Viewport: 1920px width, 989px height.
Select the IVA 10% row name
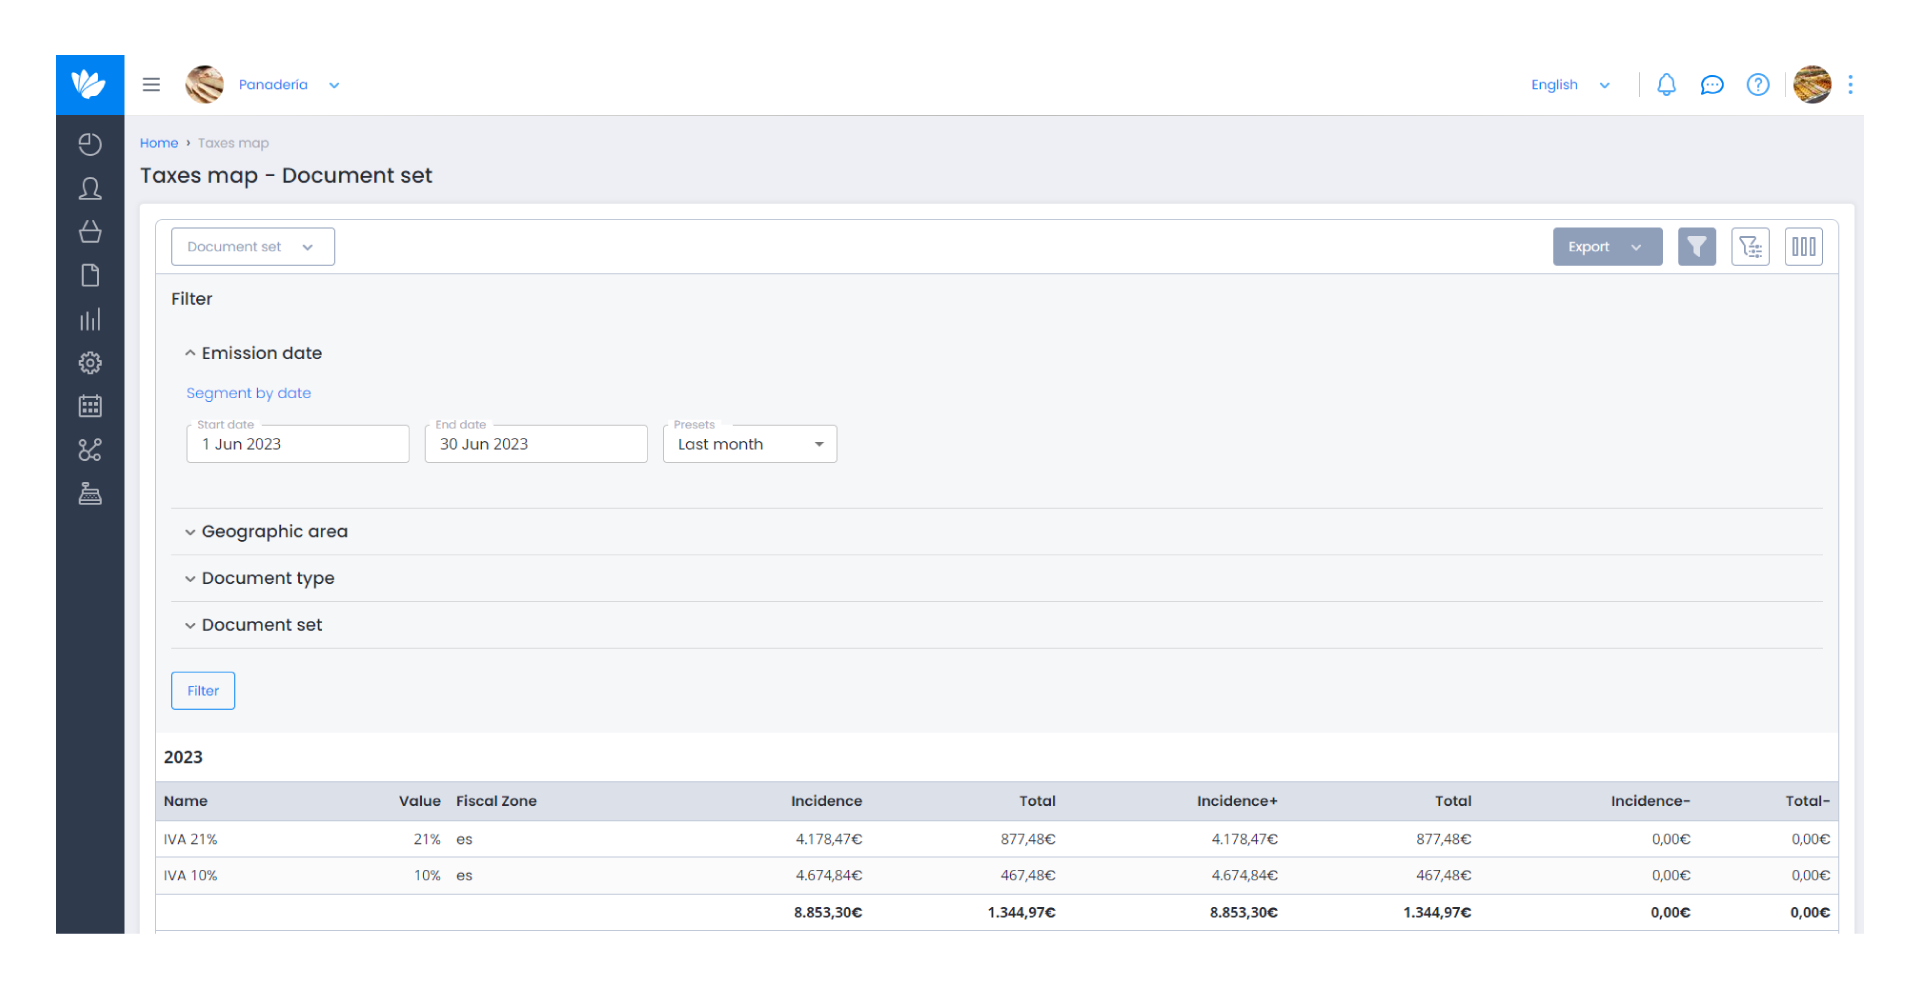click(191, 876)
